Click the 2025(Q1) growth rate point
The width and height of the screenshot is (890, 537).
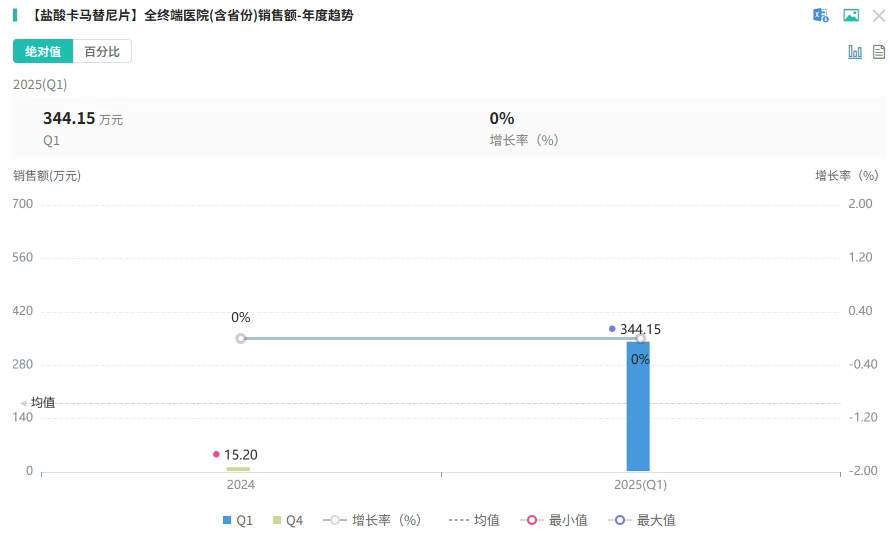tap(640, 338)
